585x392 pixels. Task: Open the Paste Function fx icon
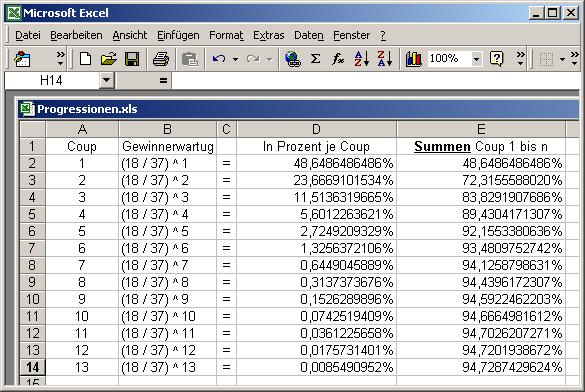tap(338, 59)
